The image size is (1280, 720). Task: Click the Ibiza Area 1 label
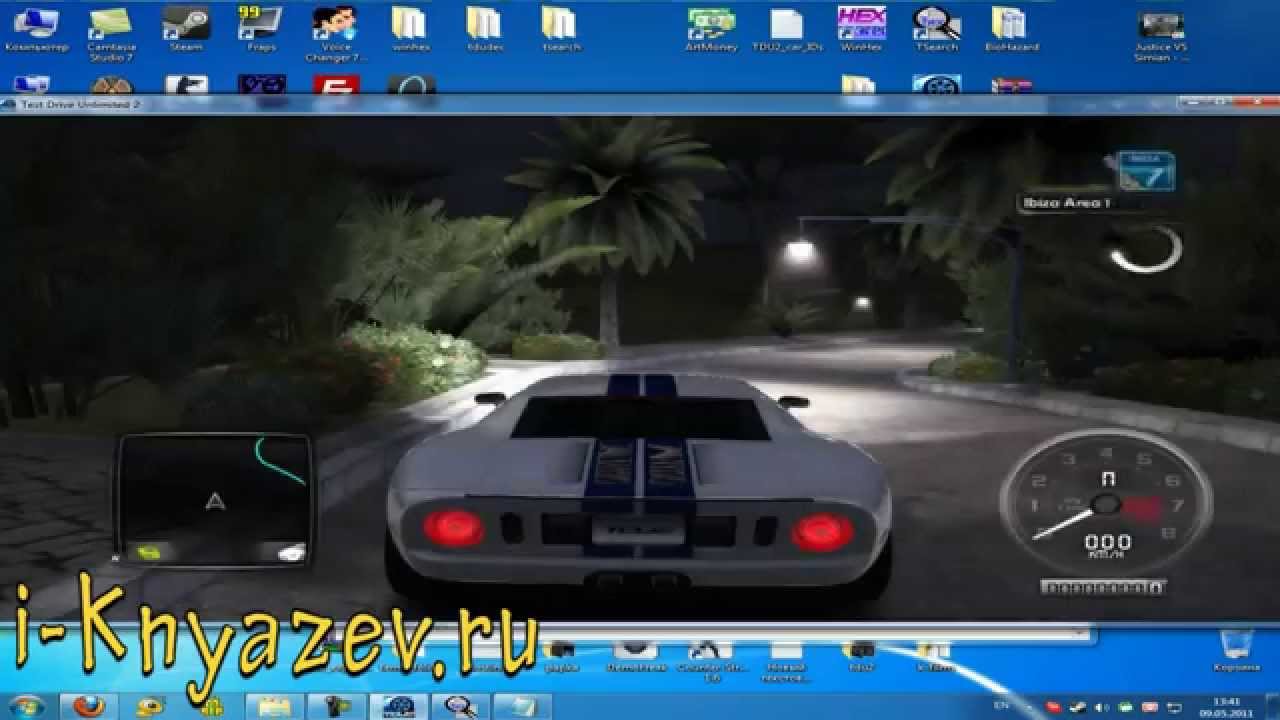pos(1066,203)
